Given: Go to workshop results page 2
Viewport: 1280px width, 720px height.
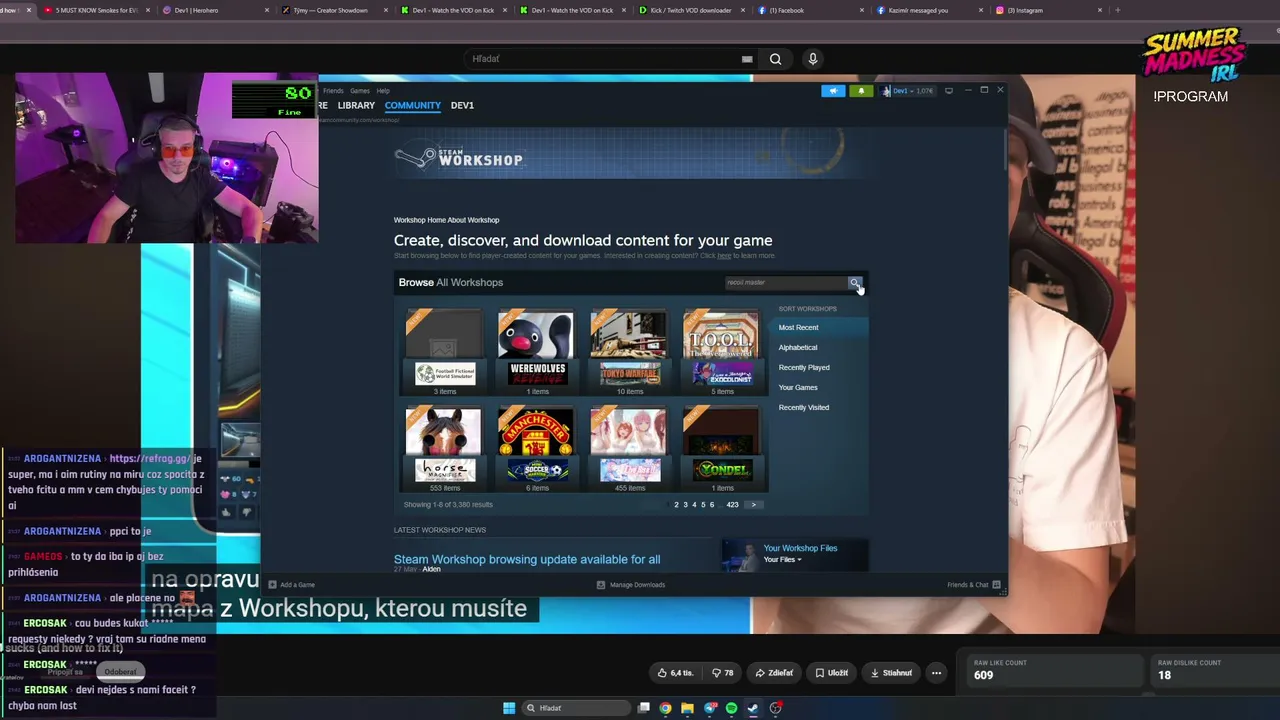Looking at the screenshot, I should [676, 505].
